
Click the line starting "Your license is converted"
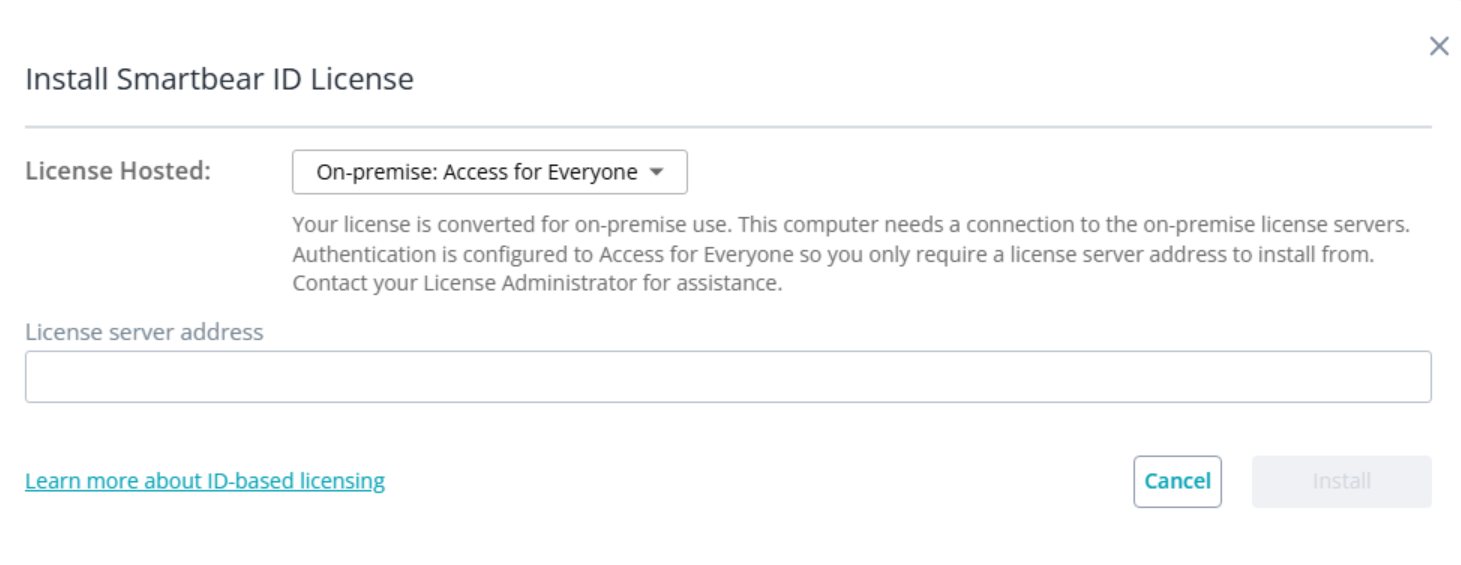850,225
